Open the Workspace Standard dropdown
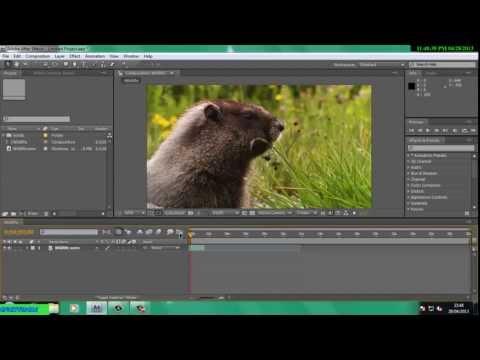The width and height of the screenshot is (480, 360). pos(382,65)
